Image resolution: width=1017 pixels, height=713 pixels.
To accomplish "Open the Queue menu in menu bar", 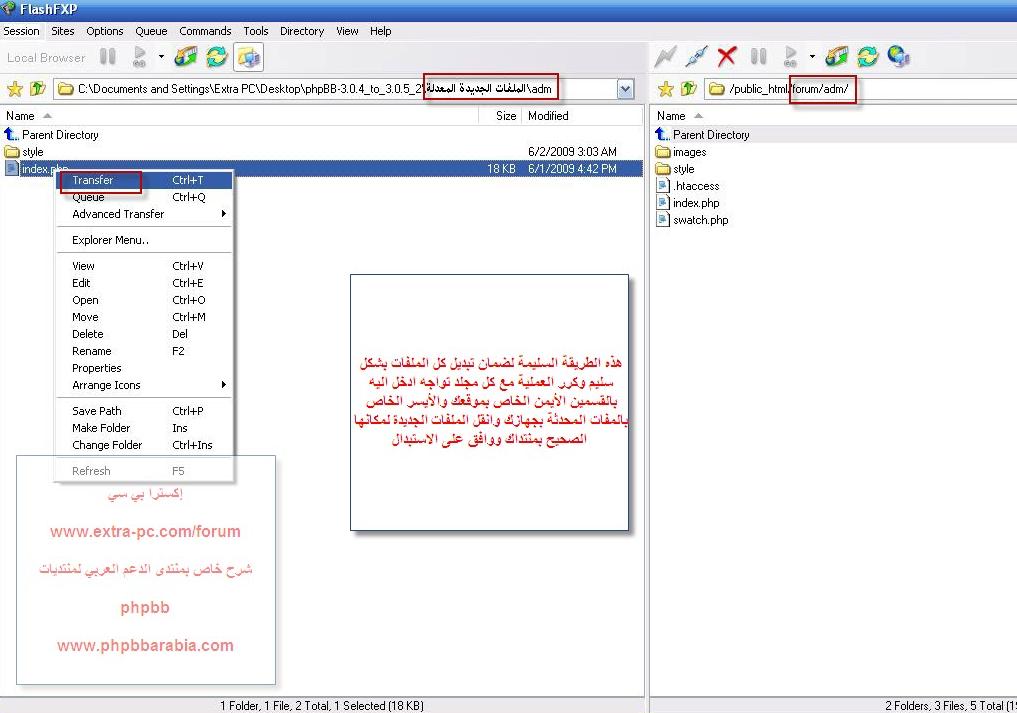I will point(151,31).
